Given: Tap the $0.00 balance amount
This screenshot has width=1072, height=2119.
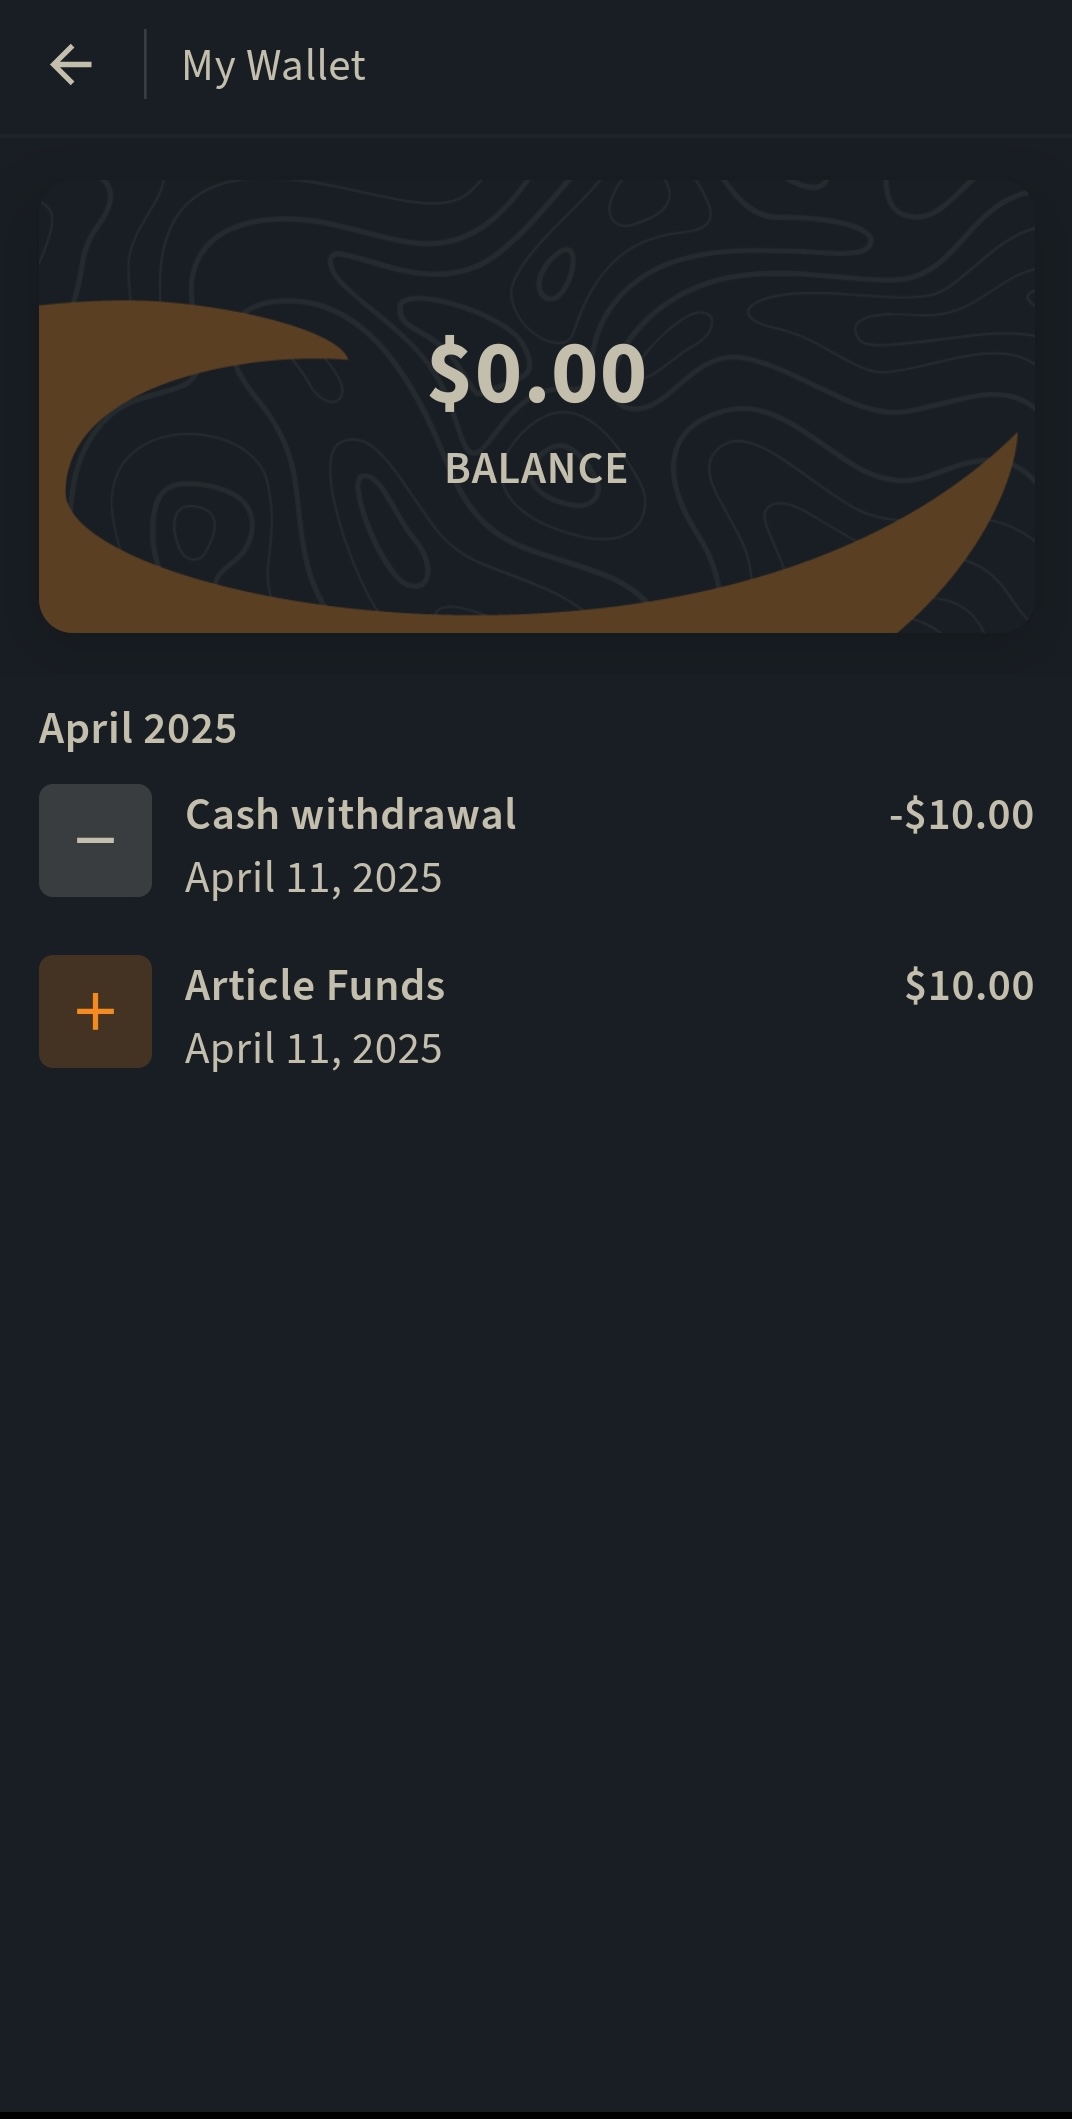Looking at the screenshot, I should click(x=536, y=375).
